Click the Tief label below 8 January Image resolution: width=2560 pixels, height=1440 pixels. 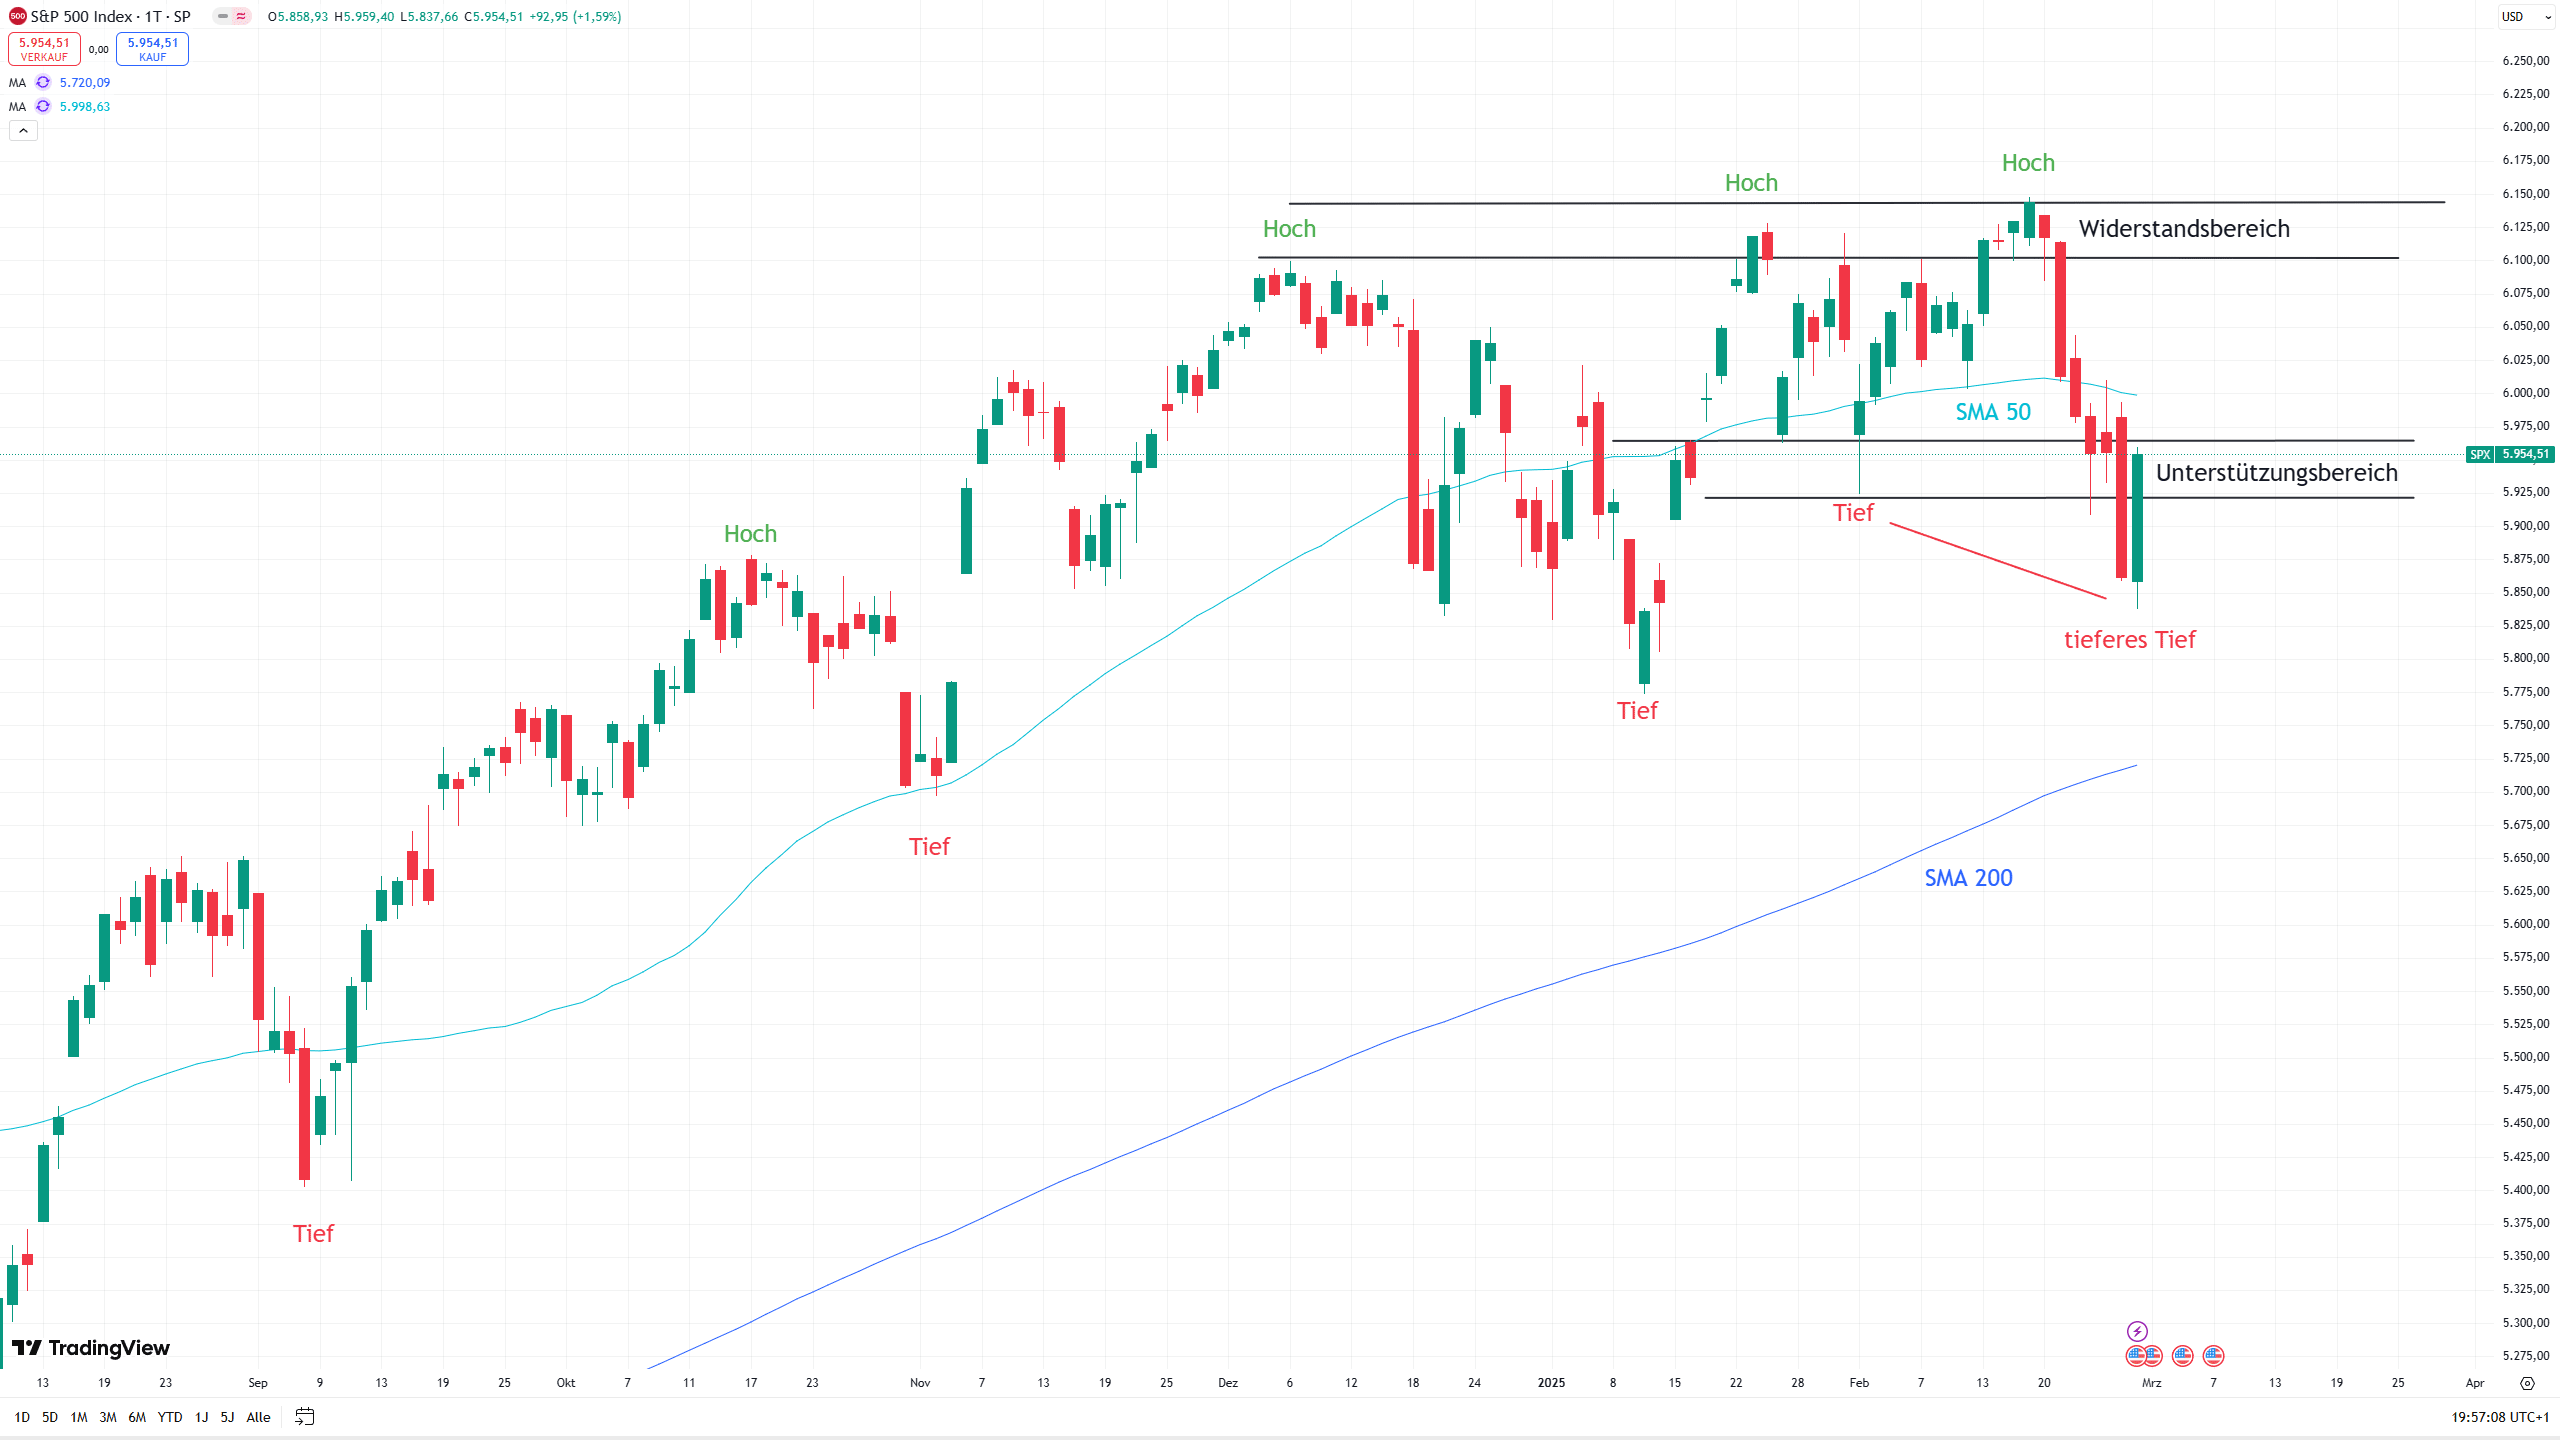1637,711
